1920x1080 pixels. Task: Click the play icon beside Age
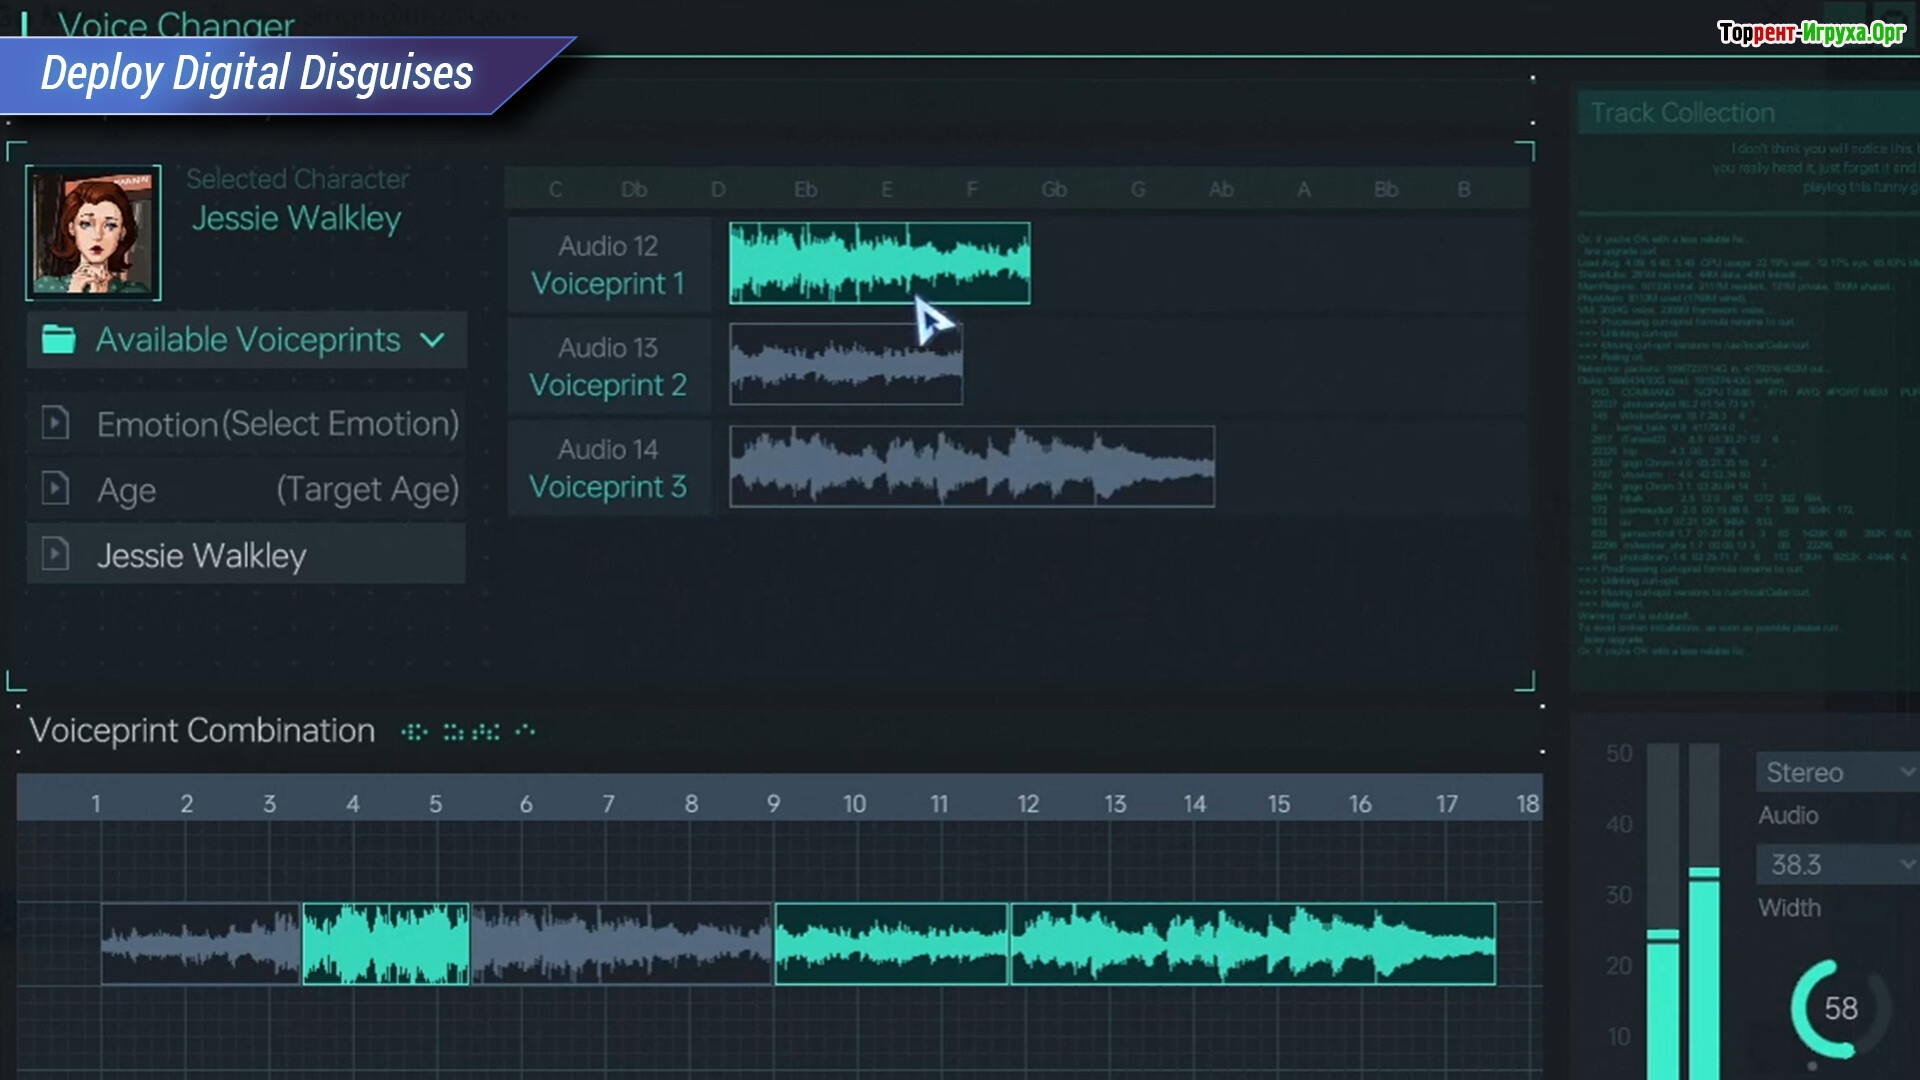(56, 489)
